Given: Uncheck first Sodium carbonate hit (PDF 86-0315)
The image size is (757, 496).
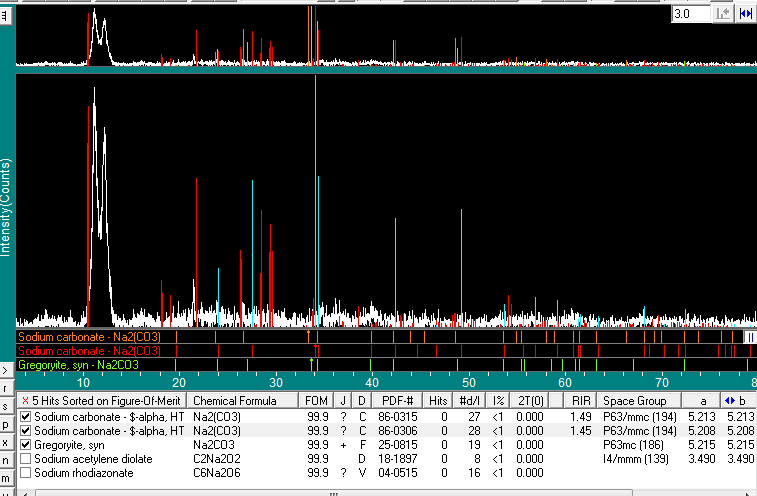Looking at the screenshot, I should coord(26,416).
